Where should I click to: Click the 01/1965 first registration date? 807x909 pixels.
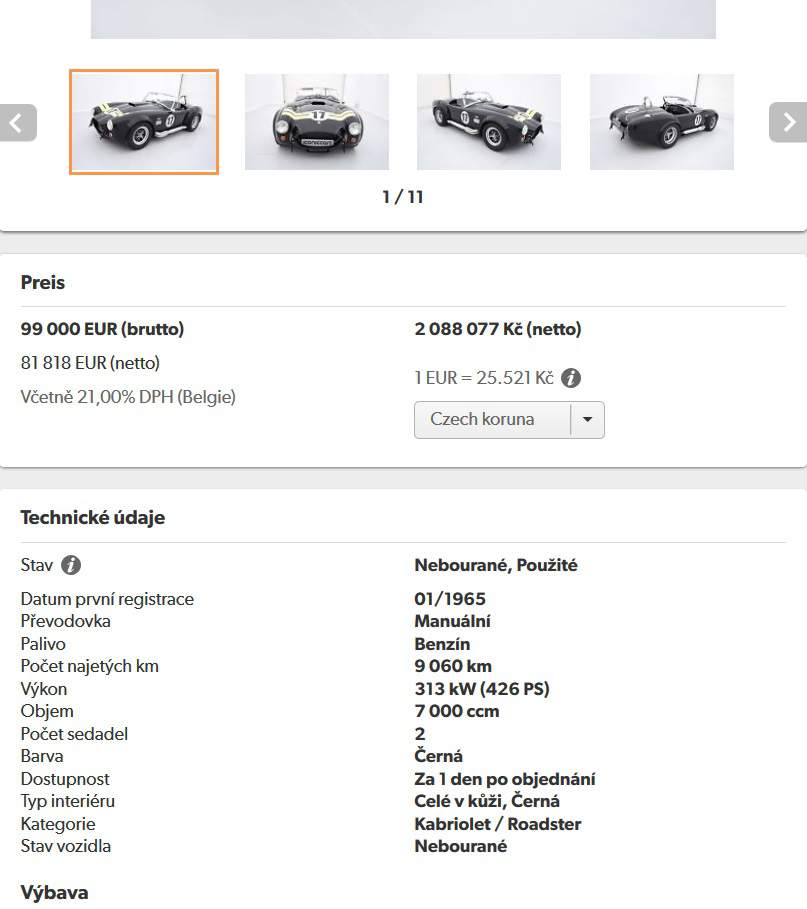450,599
